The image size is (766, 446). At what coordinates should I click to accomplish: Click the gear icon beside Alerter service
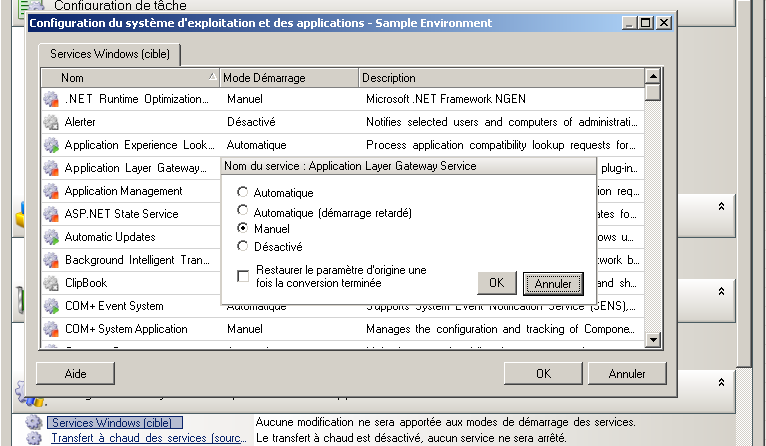(x=51, y=122)
